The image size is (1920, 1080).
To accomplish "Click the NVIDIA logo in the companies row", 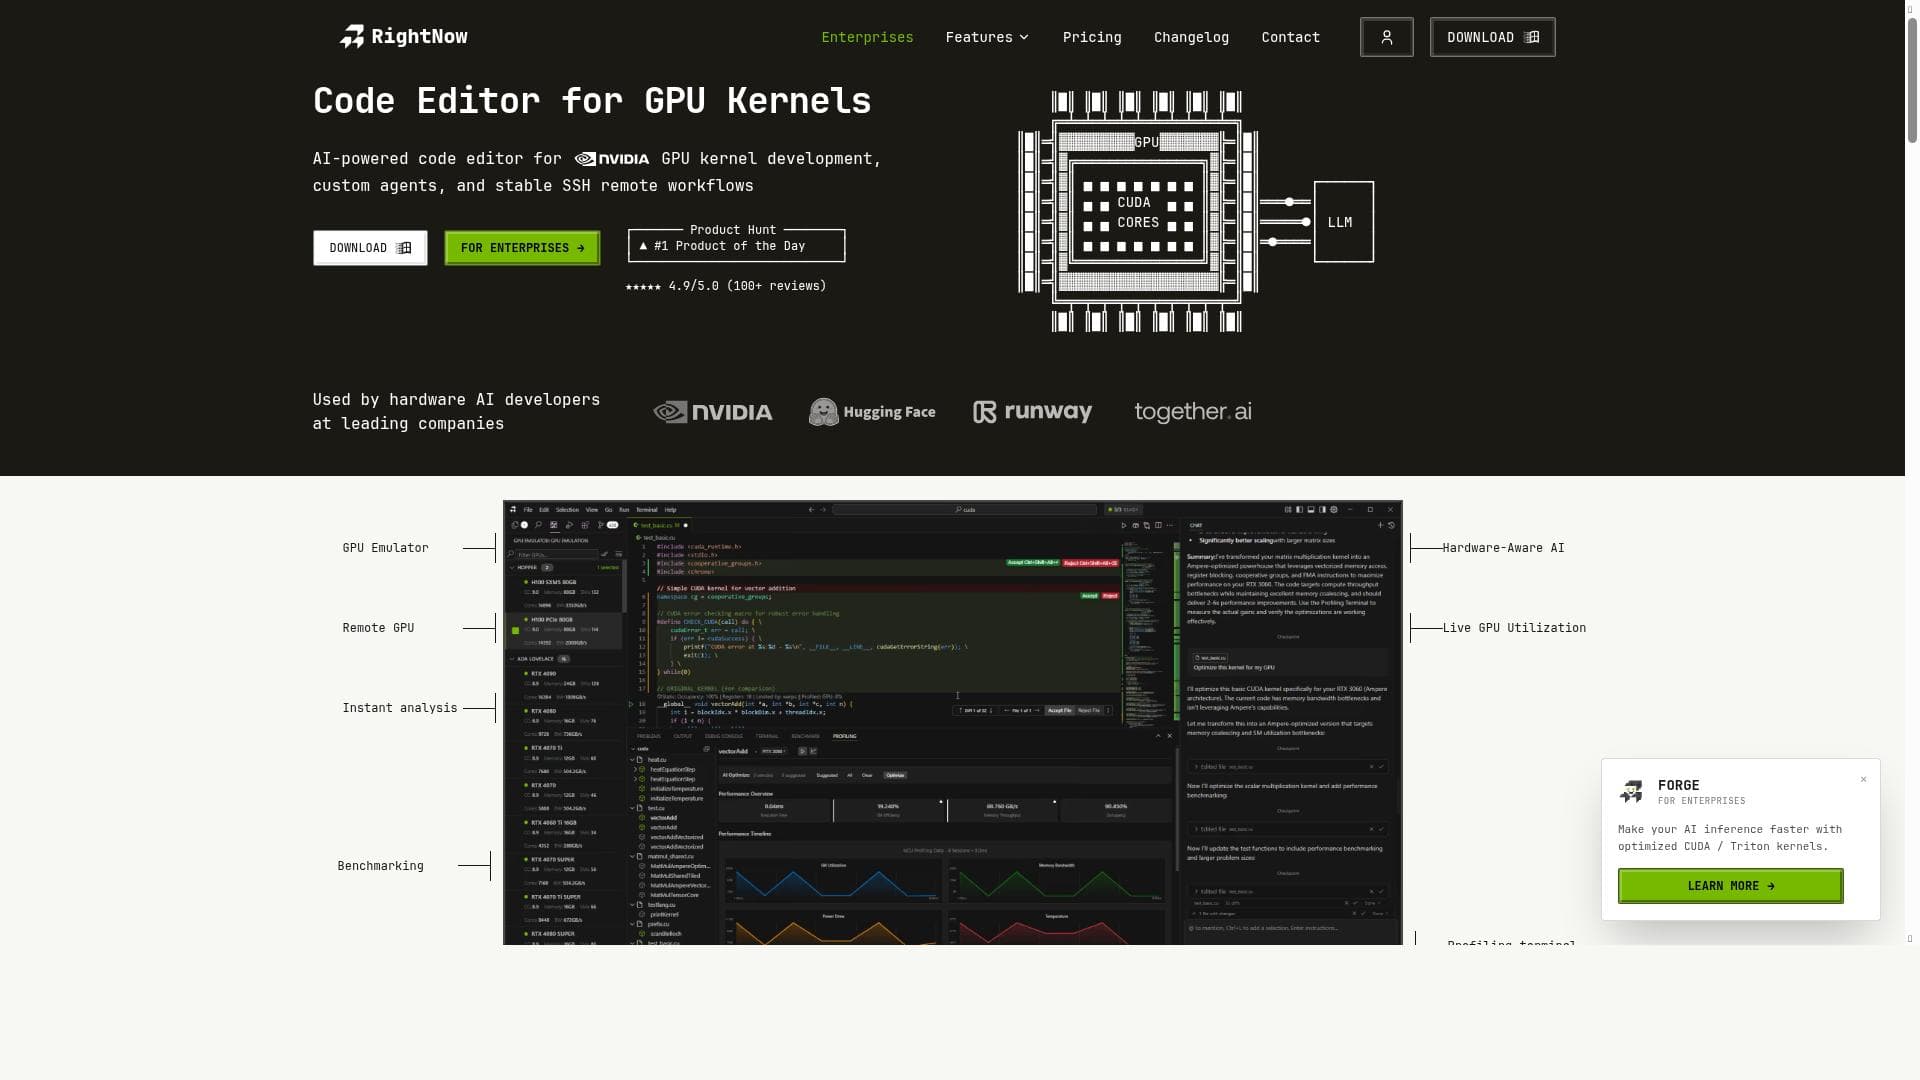I will (x=713, y=412).
